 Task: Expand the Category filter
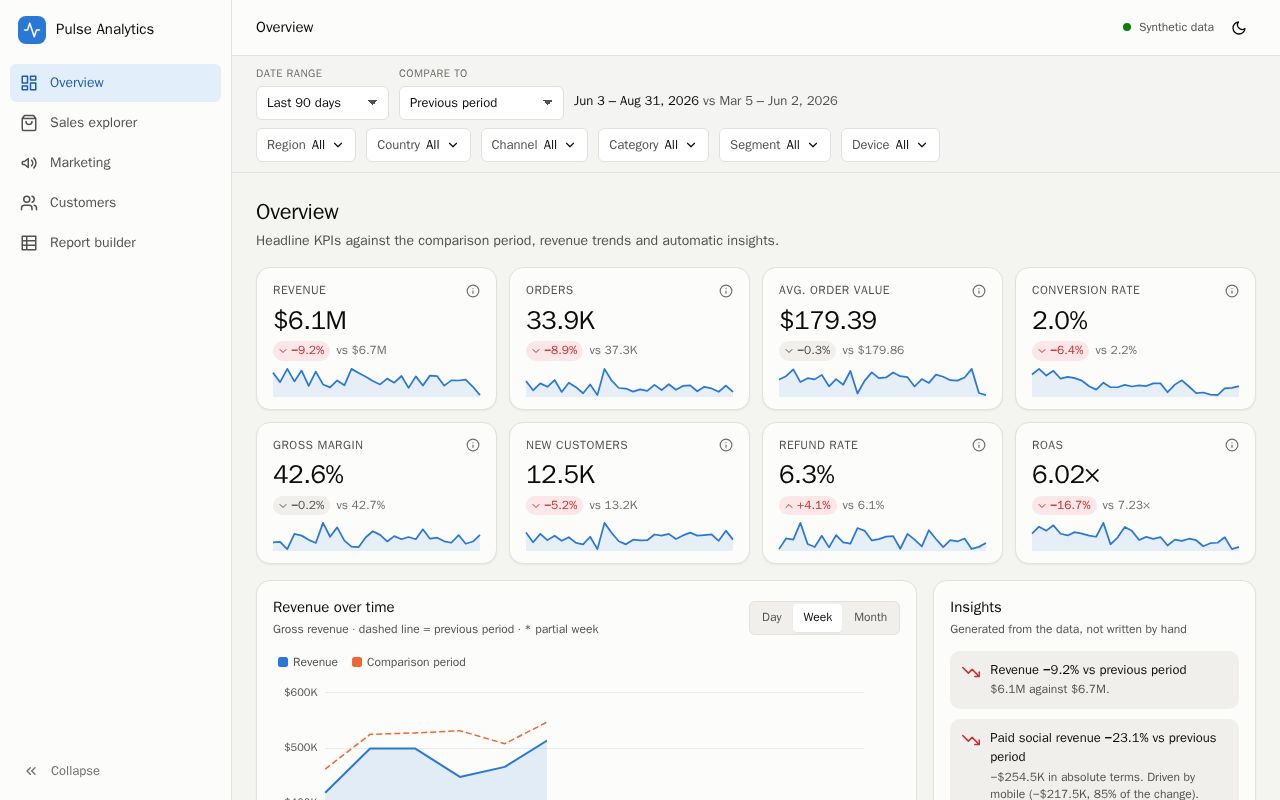click(x=653, y=145)
